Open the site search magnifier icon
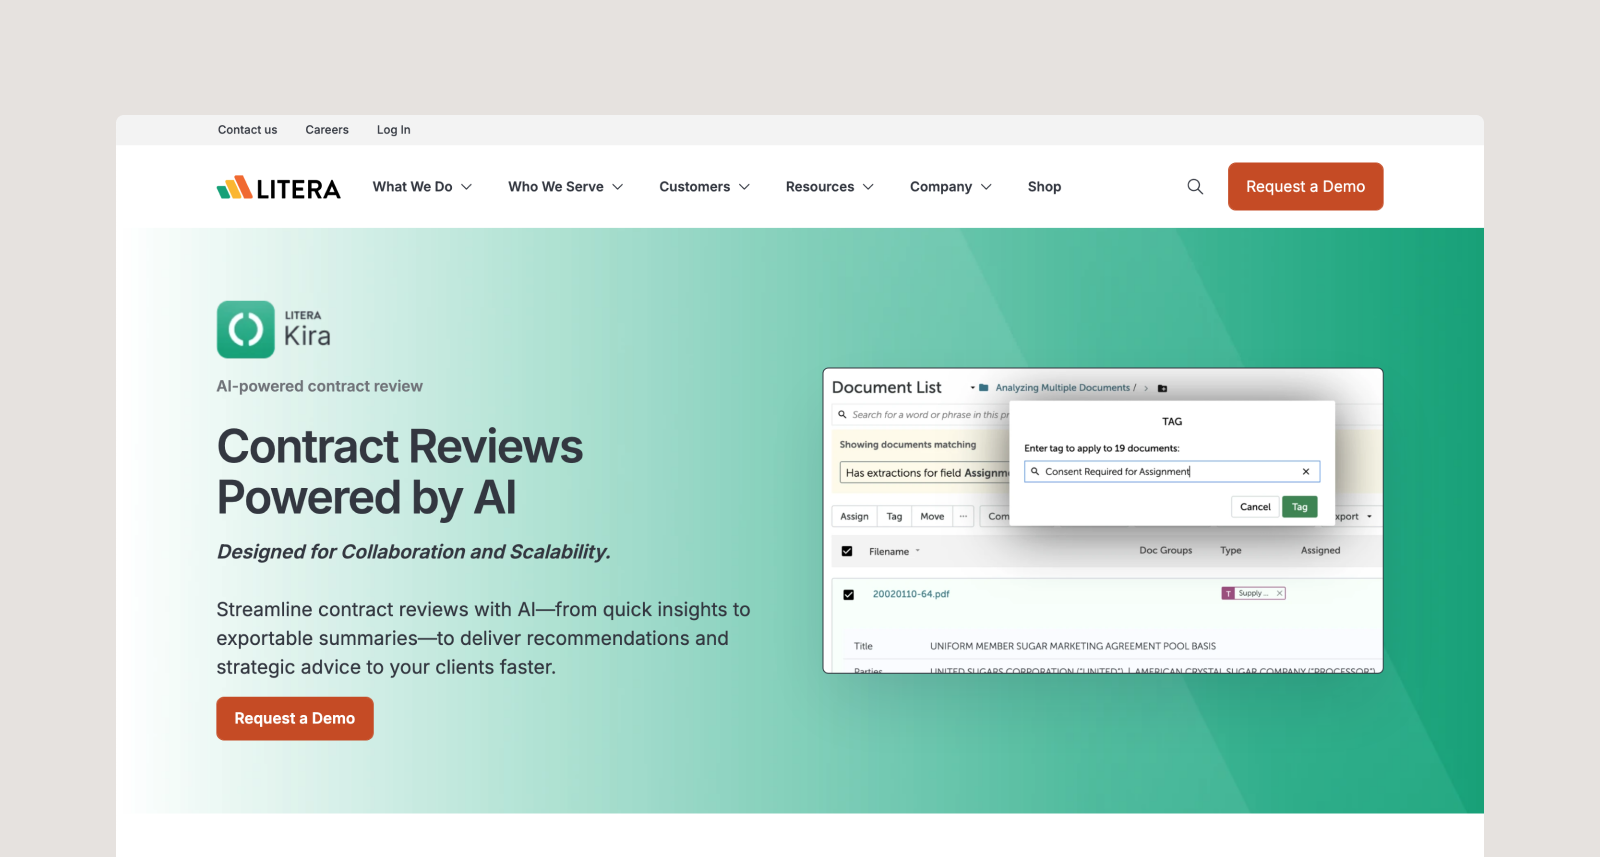The image size is (1600, 857). coord(1195,187)
